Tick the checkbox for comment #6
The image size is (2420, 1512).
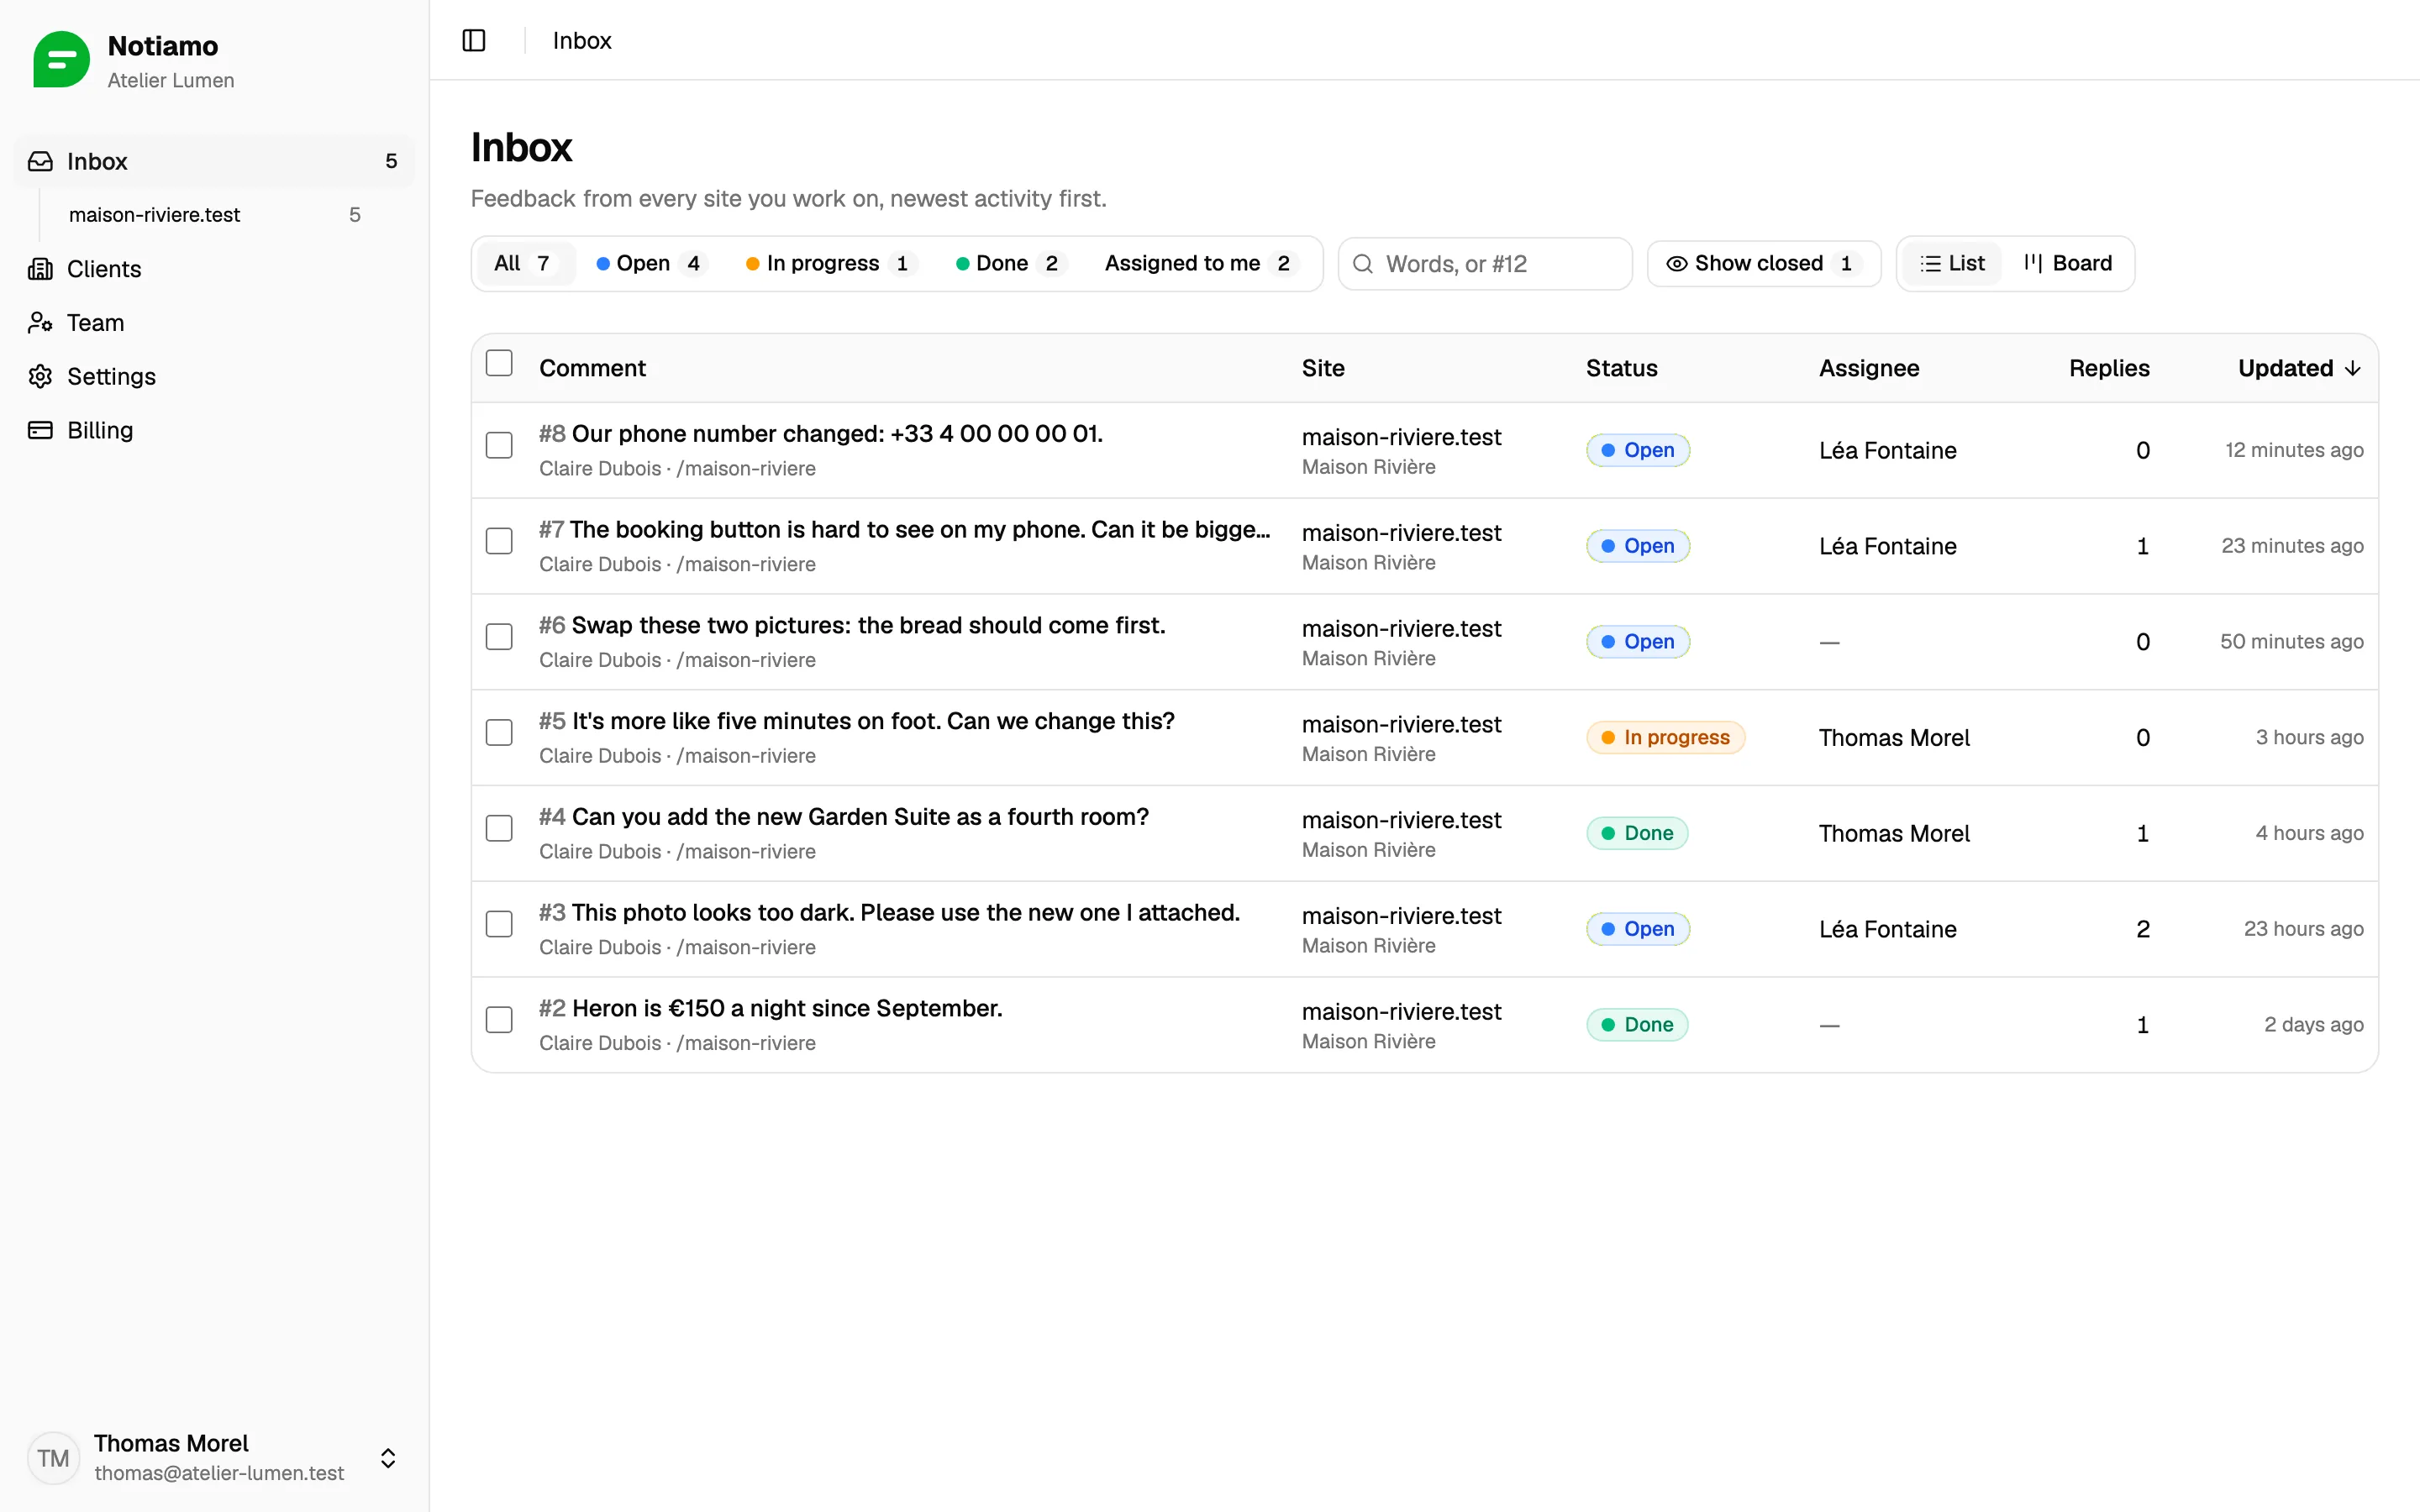click(x=499, y=637)
